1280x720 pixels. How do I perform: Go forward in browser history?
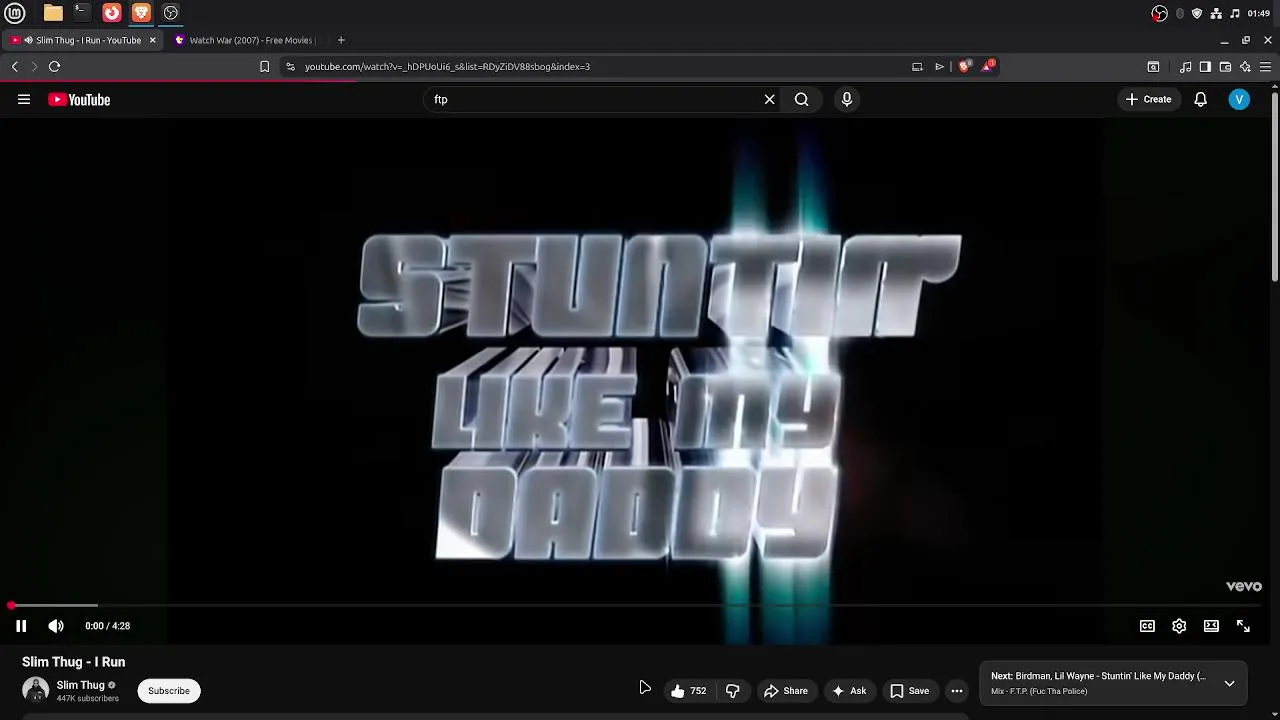click(34, 66)
